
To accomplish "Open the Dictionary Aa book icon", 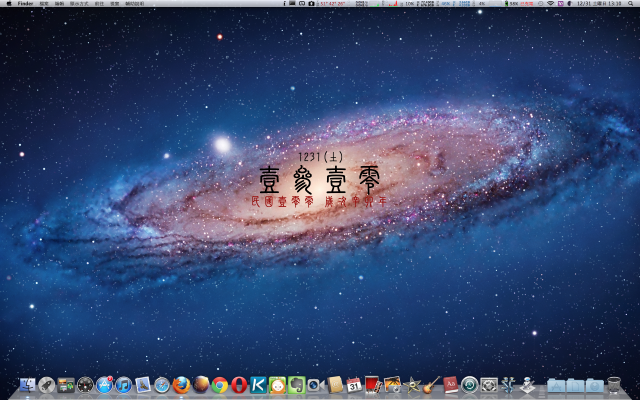I will [450, 385].
